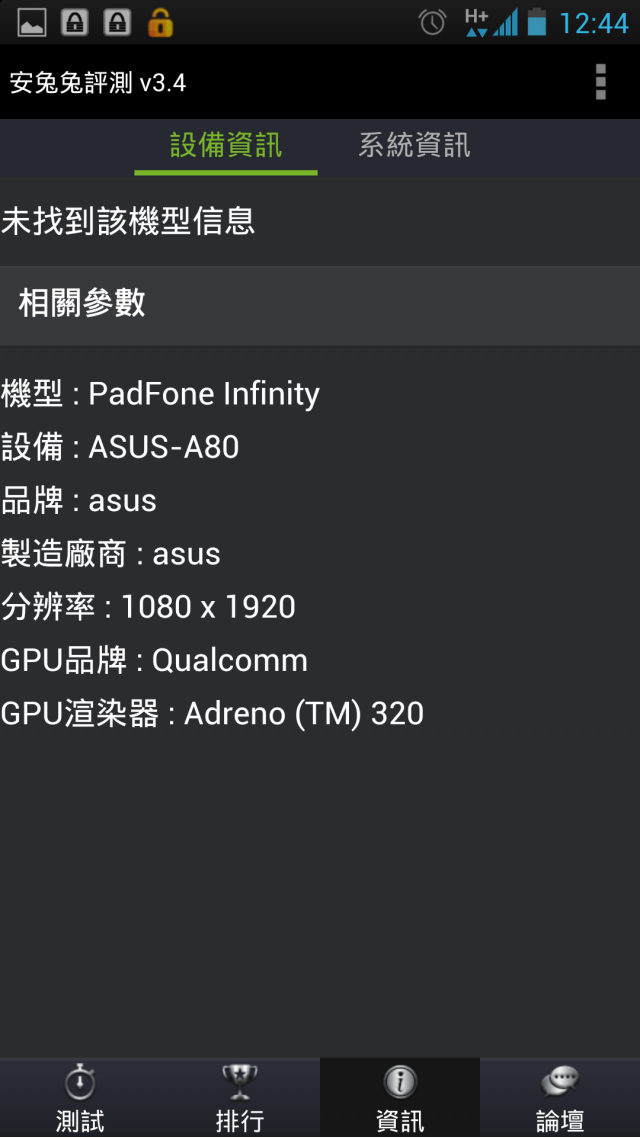Tap the info icon for 資訊
The height and width of the screenshot is (1138, 640).
[x=400, y=1083]
